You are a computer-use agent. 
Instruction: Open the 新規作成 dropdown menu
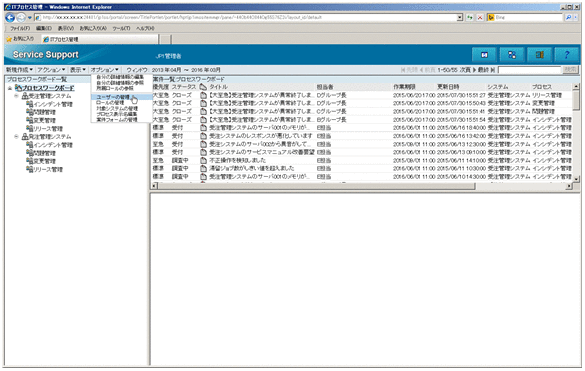coord(19,70)
